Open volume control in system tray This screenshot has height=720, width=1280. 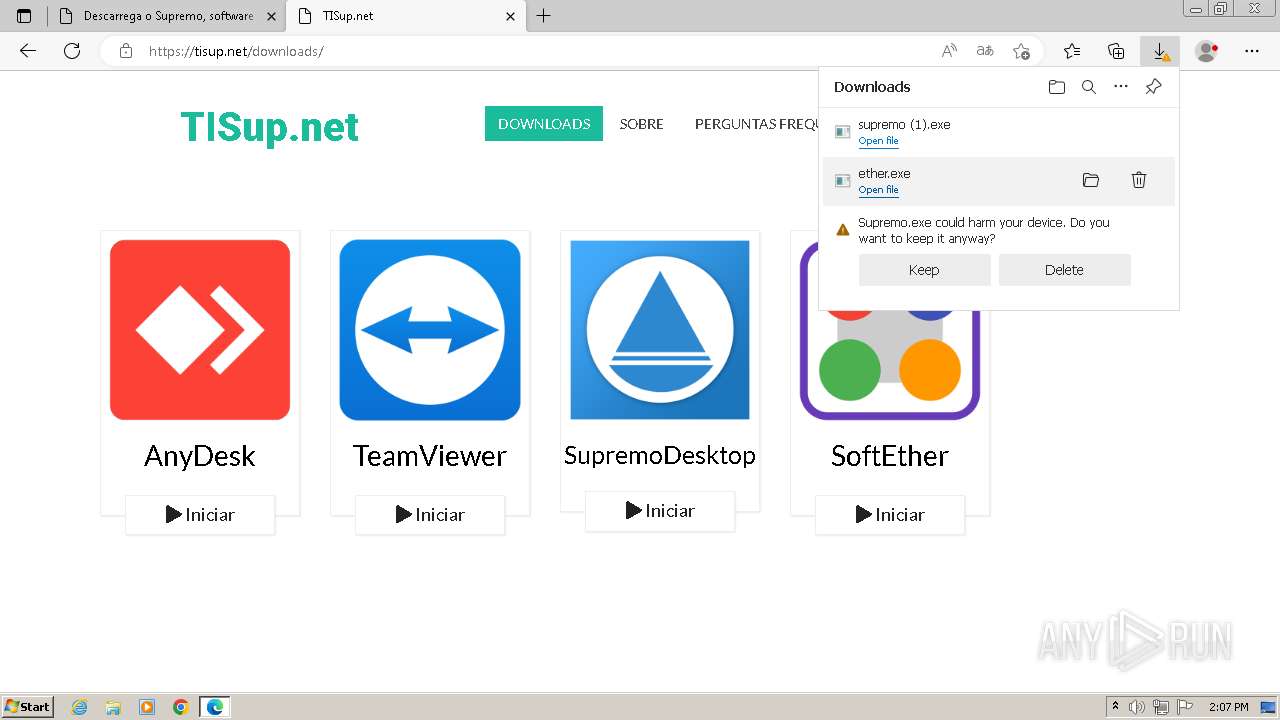[1137, 707]
